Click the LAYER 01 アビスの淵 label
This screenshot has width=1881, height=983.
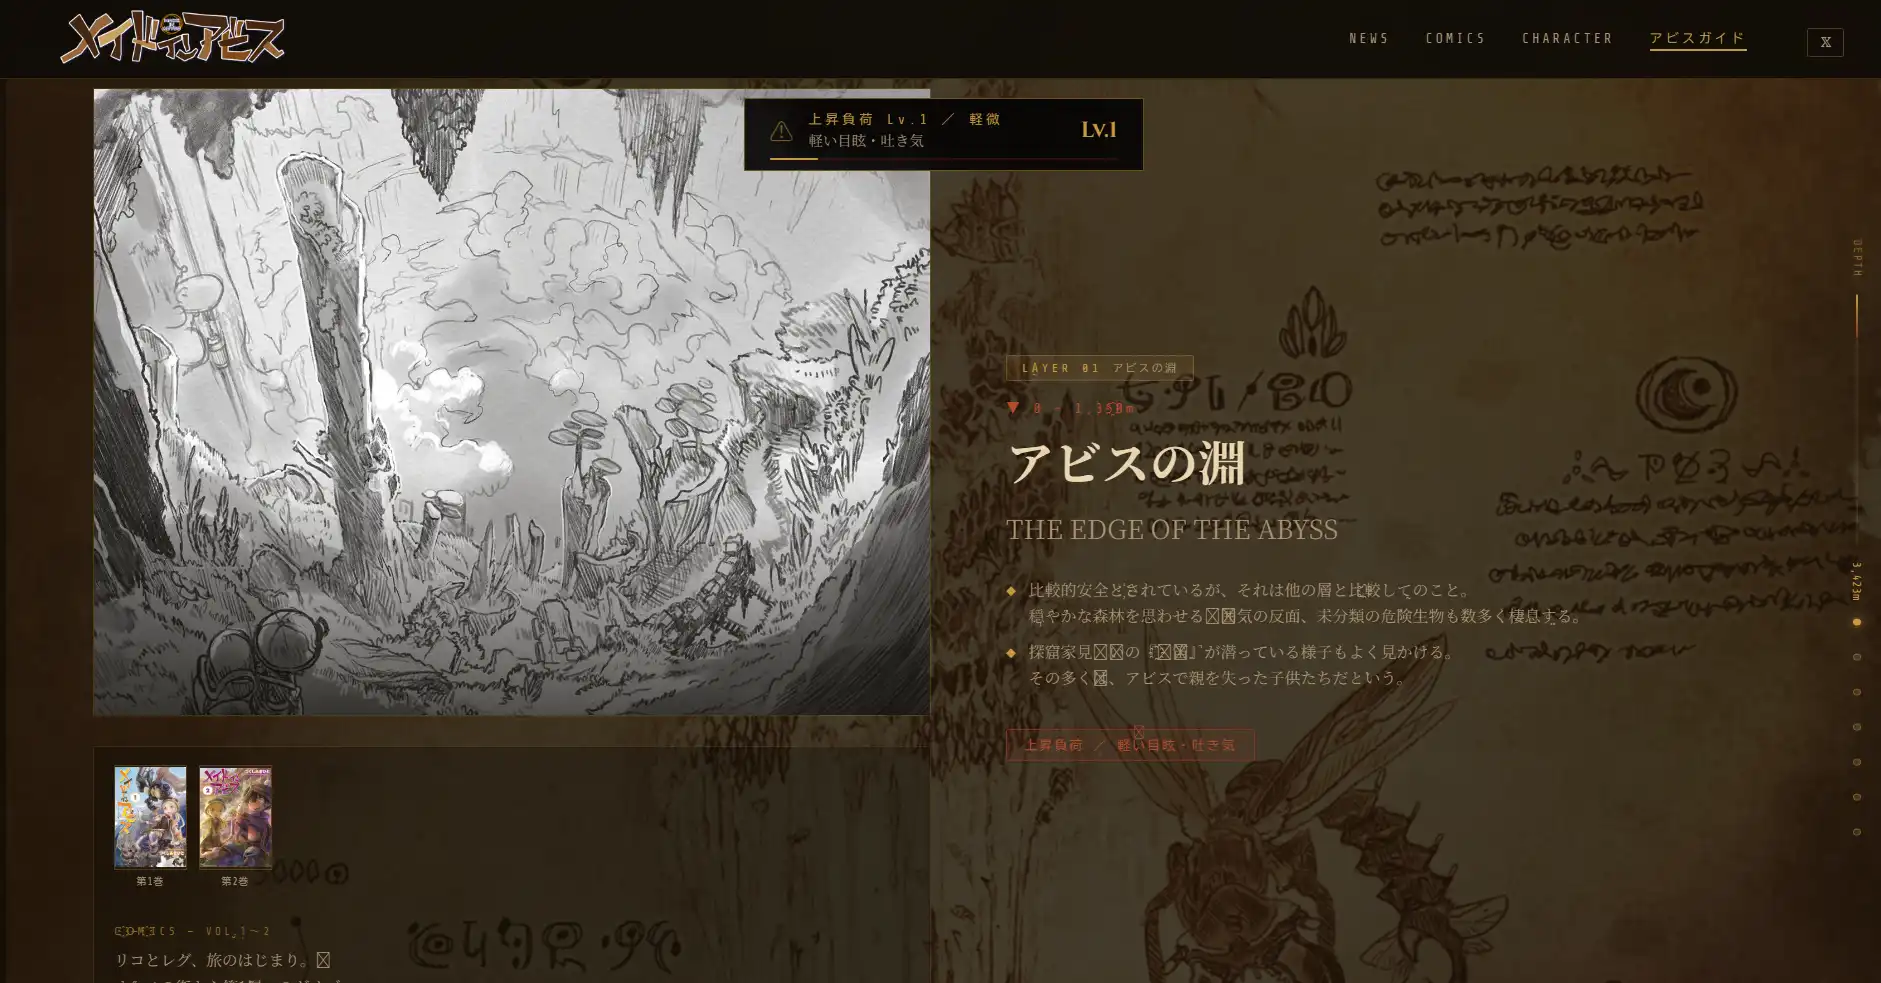[1099, 368]
